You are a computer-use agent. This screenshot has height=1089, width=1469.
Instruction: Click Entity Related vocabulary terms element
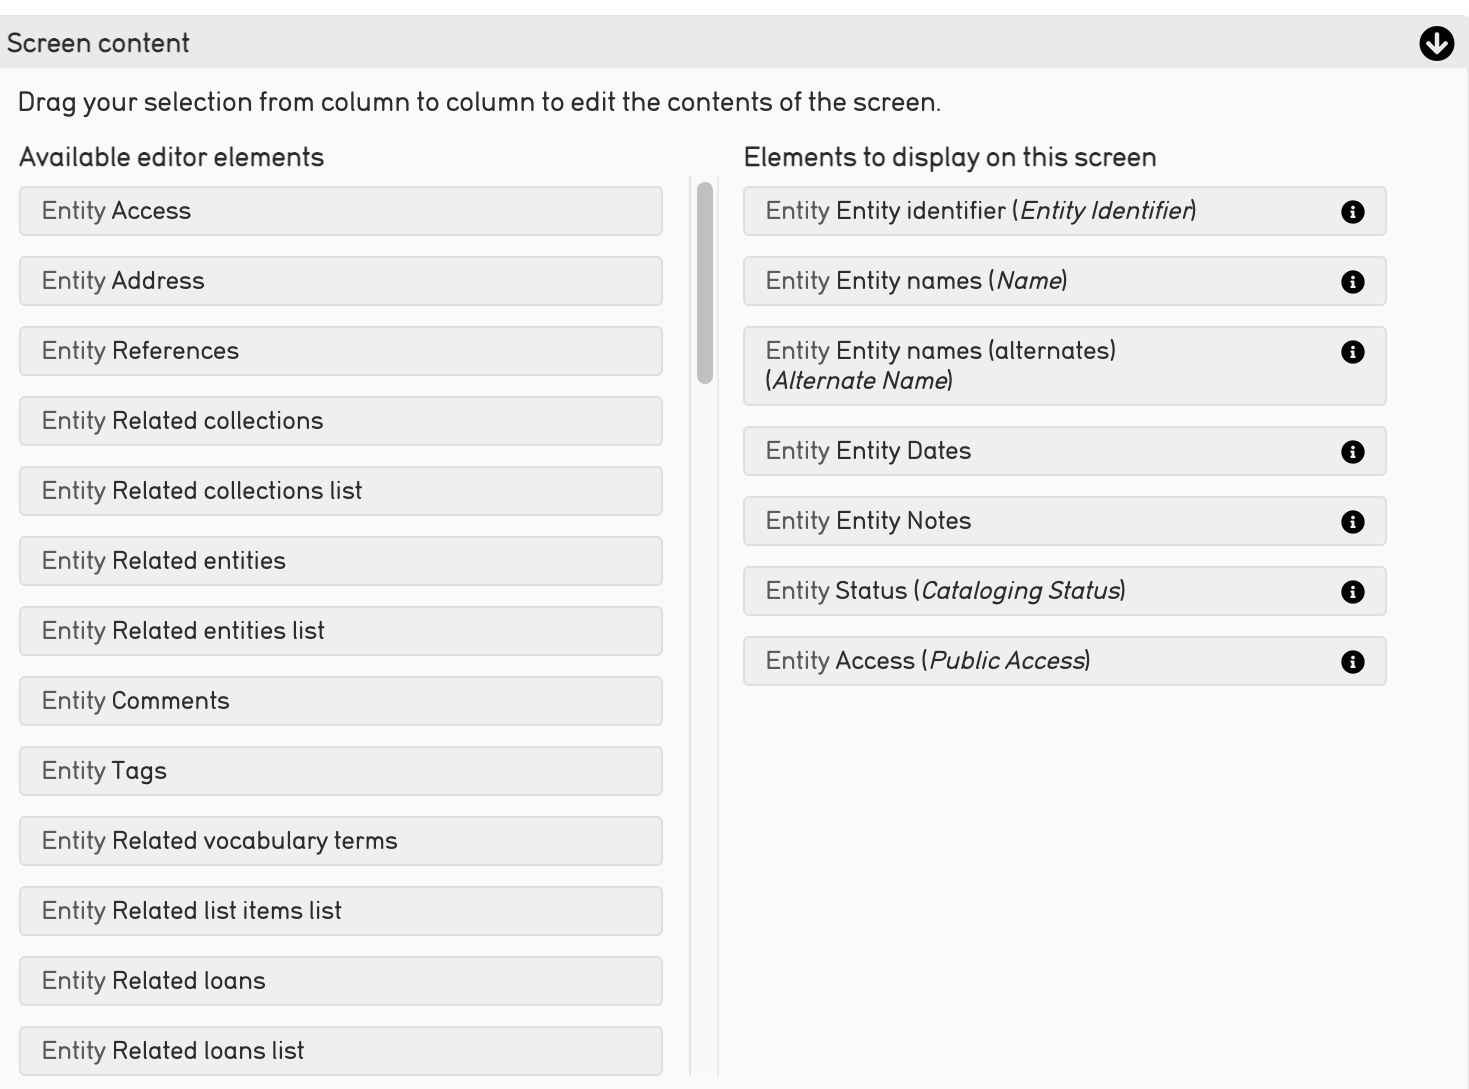click(340, 841)
